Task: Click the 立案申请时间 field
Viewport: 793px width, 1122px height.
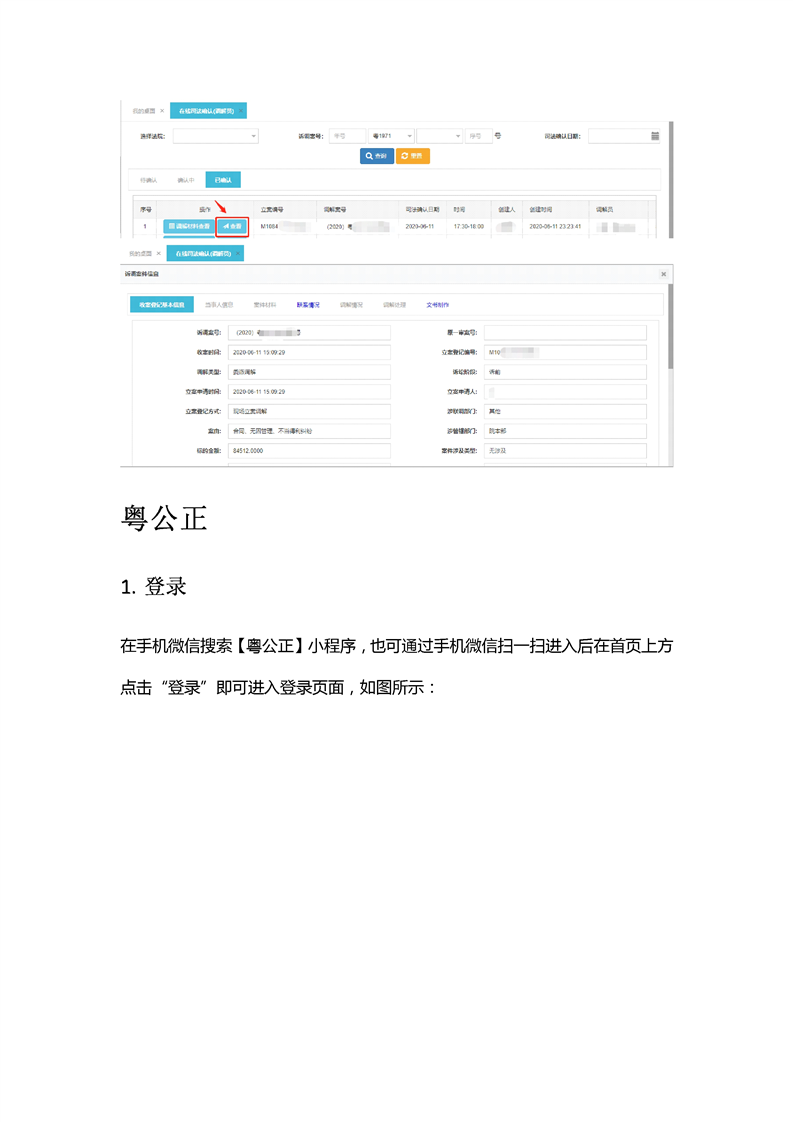Action: pyautogui.click(x=309, y=391)
